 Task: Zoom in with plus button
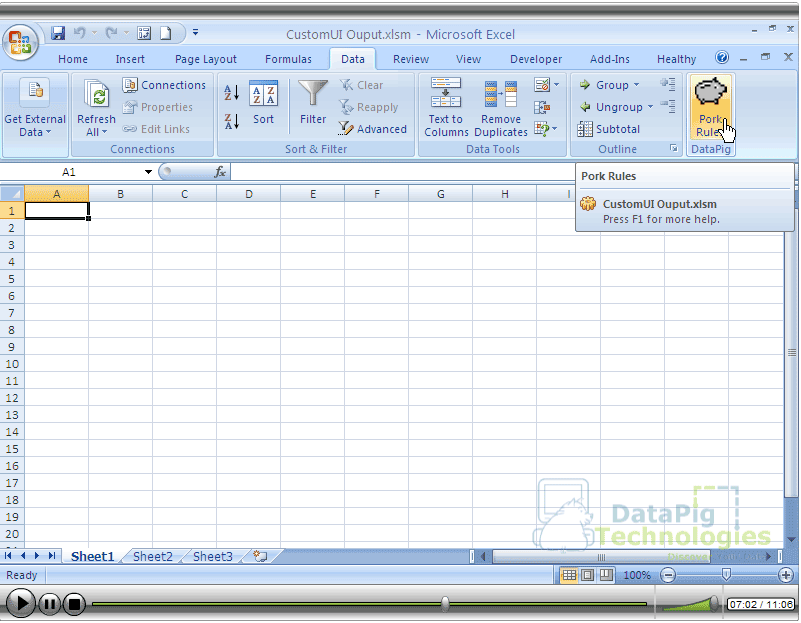coord(786,576)
